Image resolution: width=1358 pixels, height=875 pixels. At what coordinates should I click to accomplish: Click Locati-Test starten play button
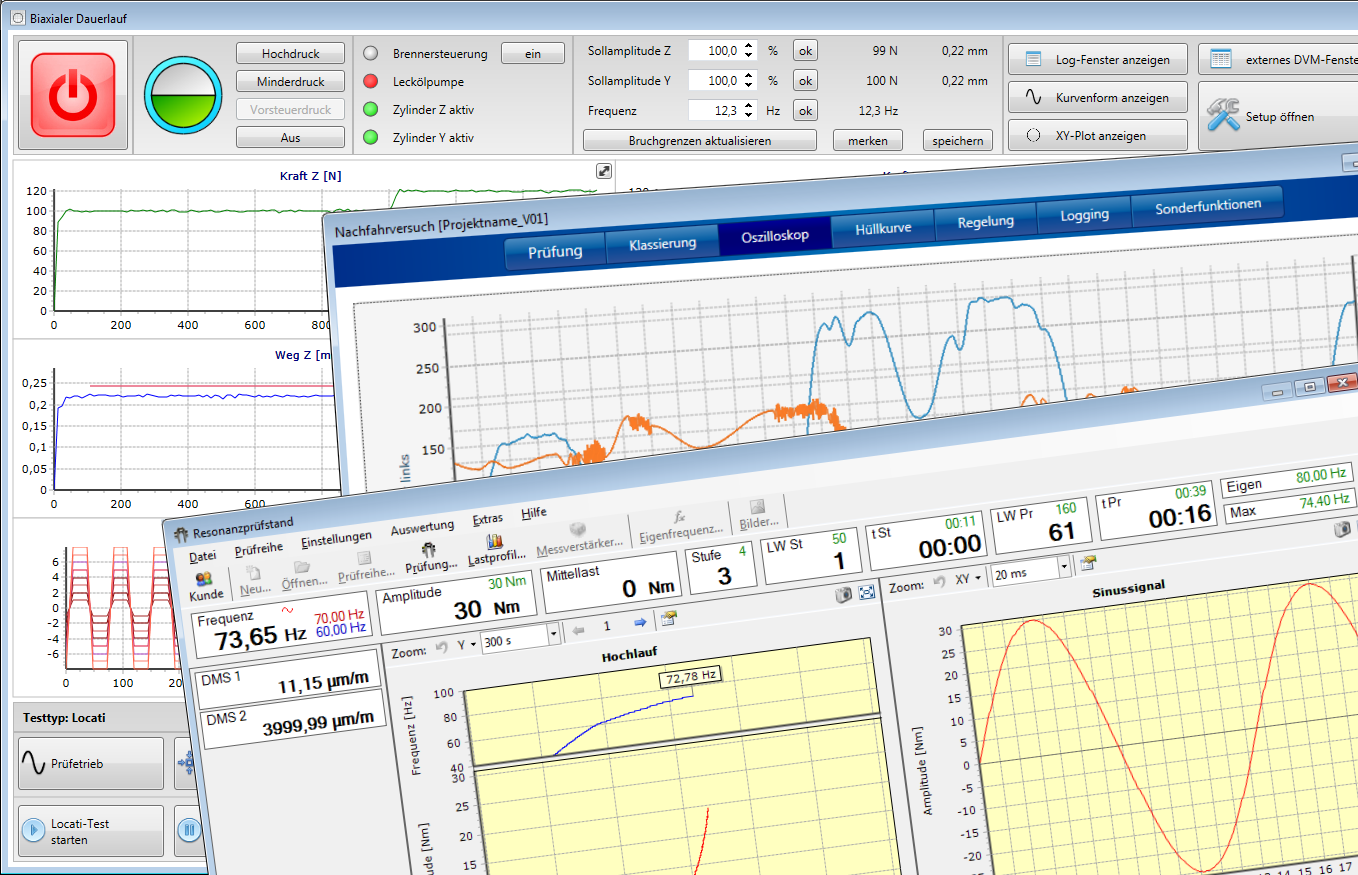tap(90, 831)
